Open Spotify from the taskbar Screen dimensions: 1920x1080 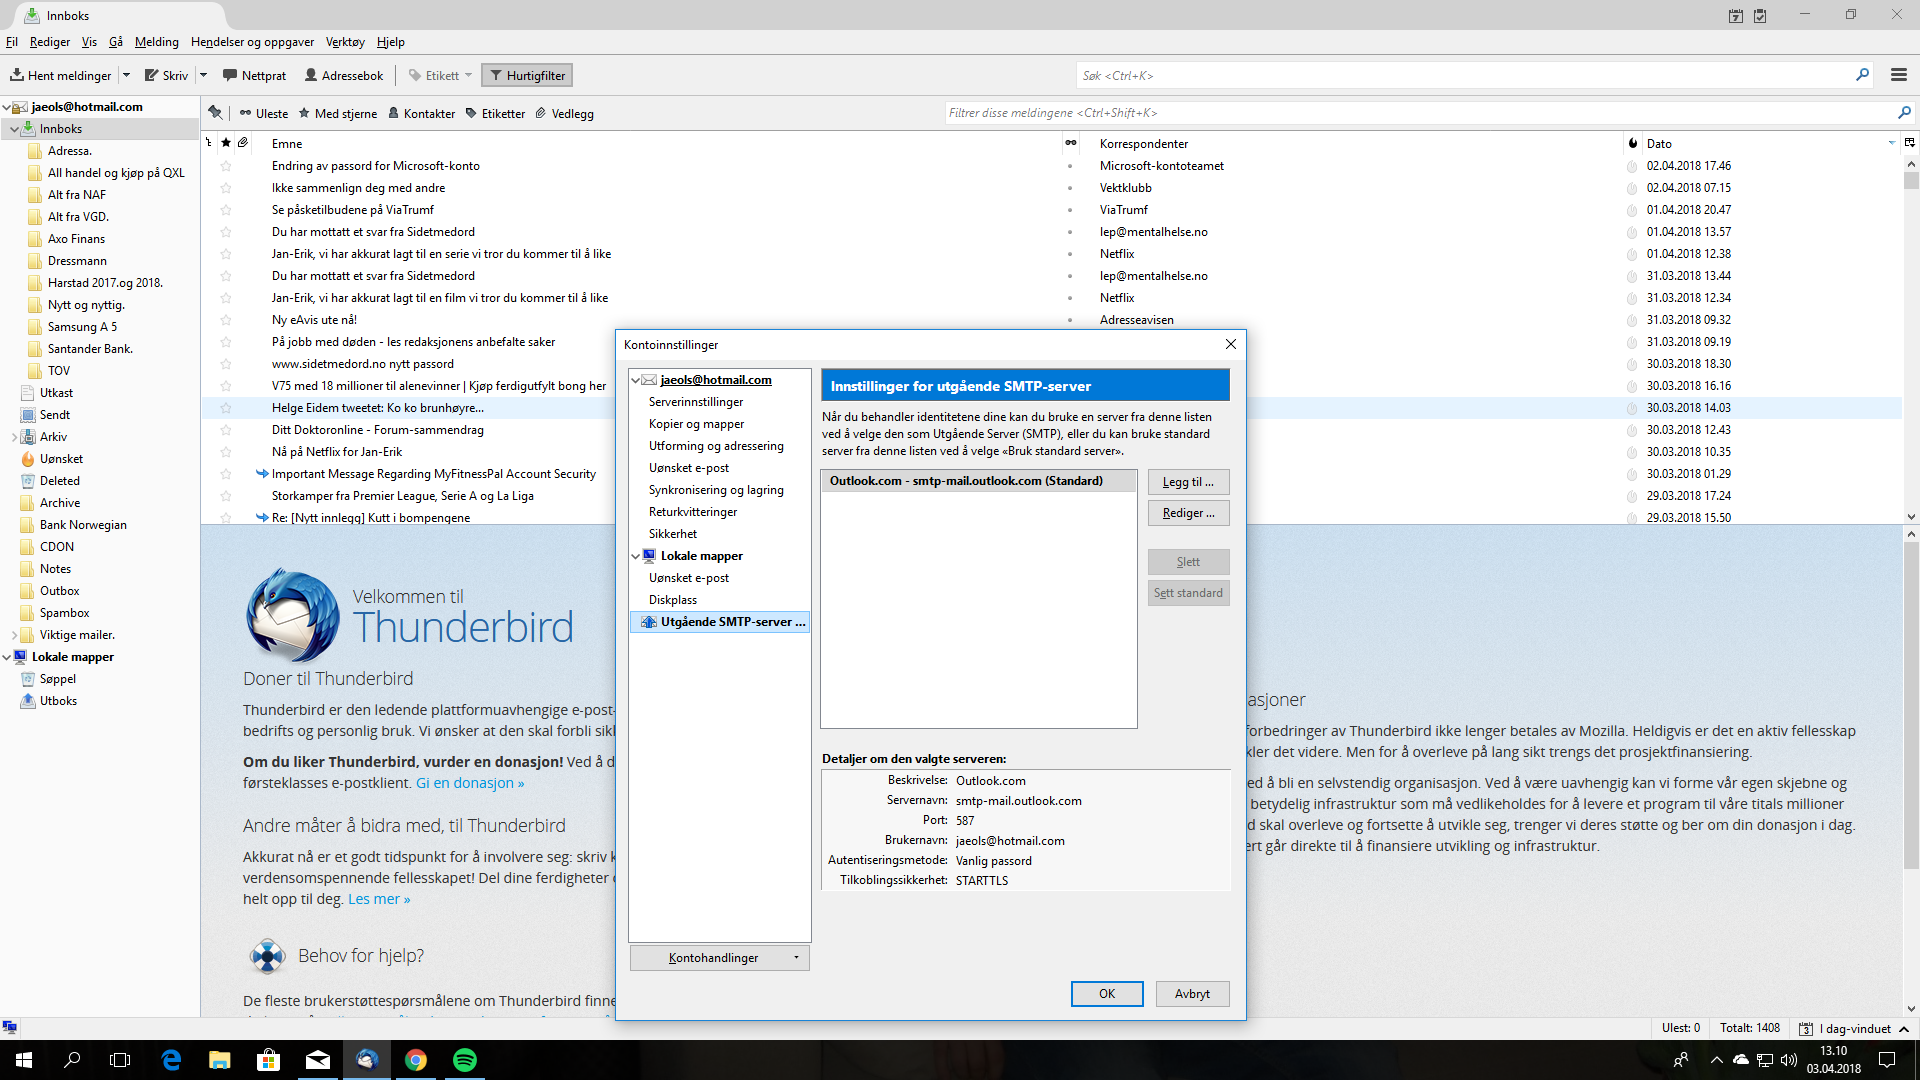coord(465,1060)
